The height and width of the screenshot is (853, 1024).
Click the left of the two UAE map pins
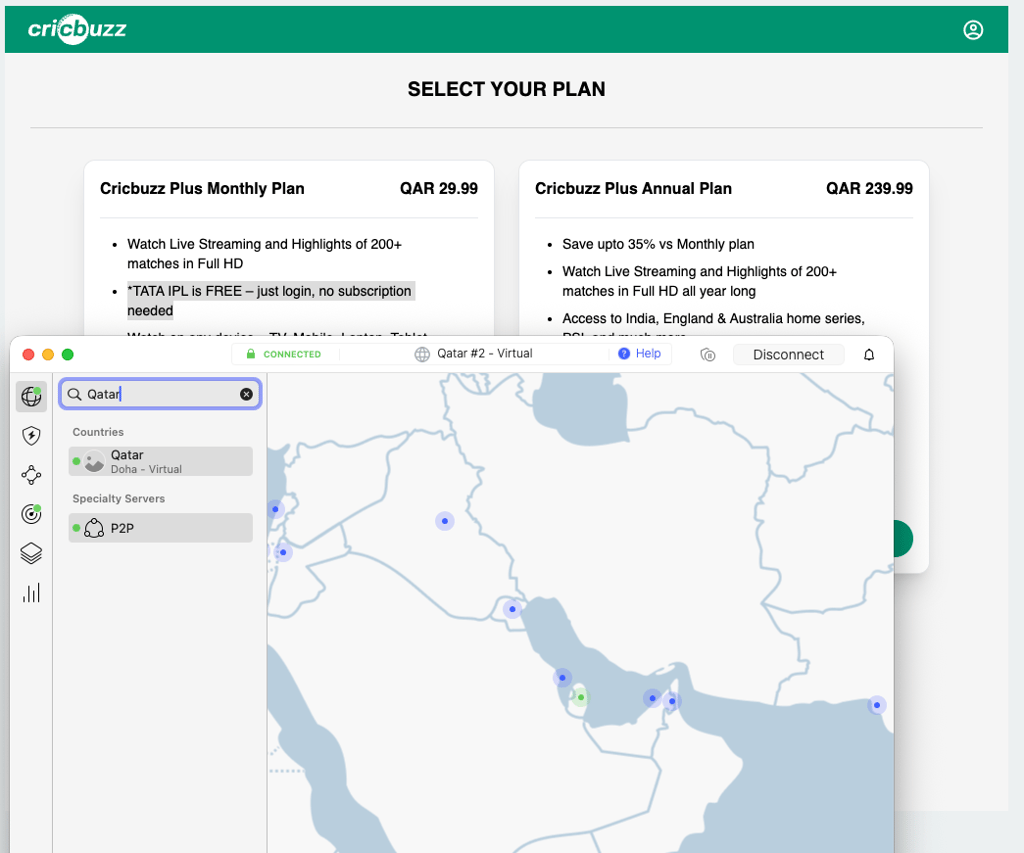[652, 698]
